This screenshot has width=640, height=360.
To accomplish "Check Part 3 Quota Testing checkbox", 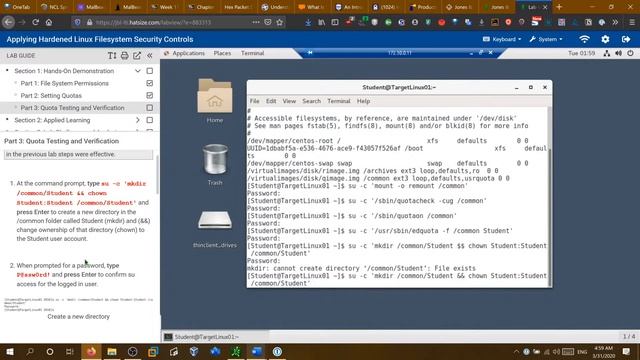I will (150, 108).
